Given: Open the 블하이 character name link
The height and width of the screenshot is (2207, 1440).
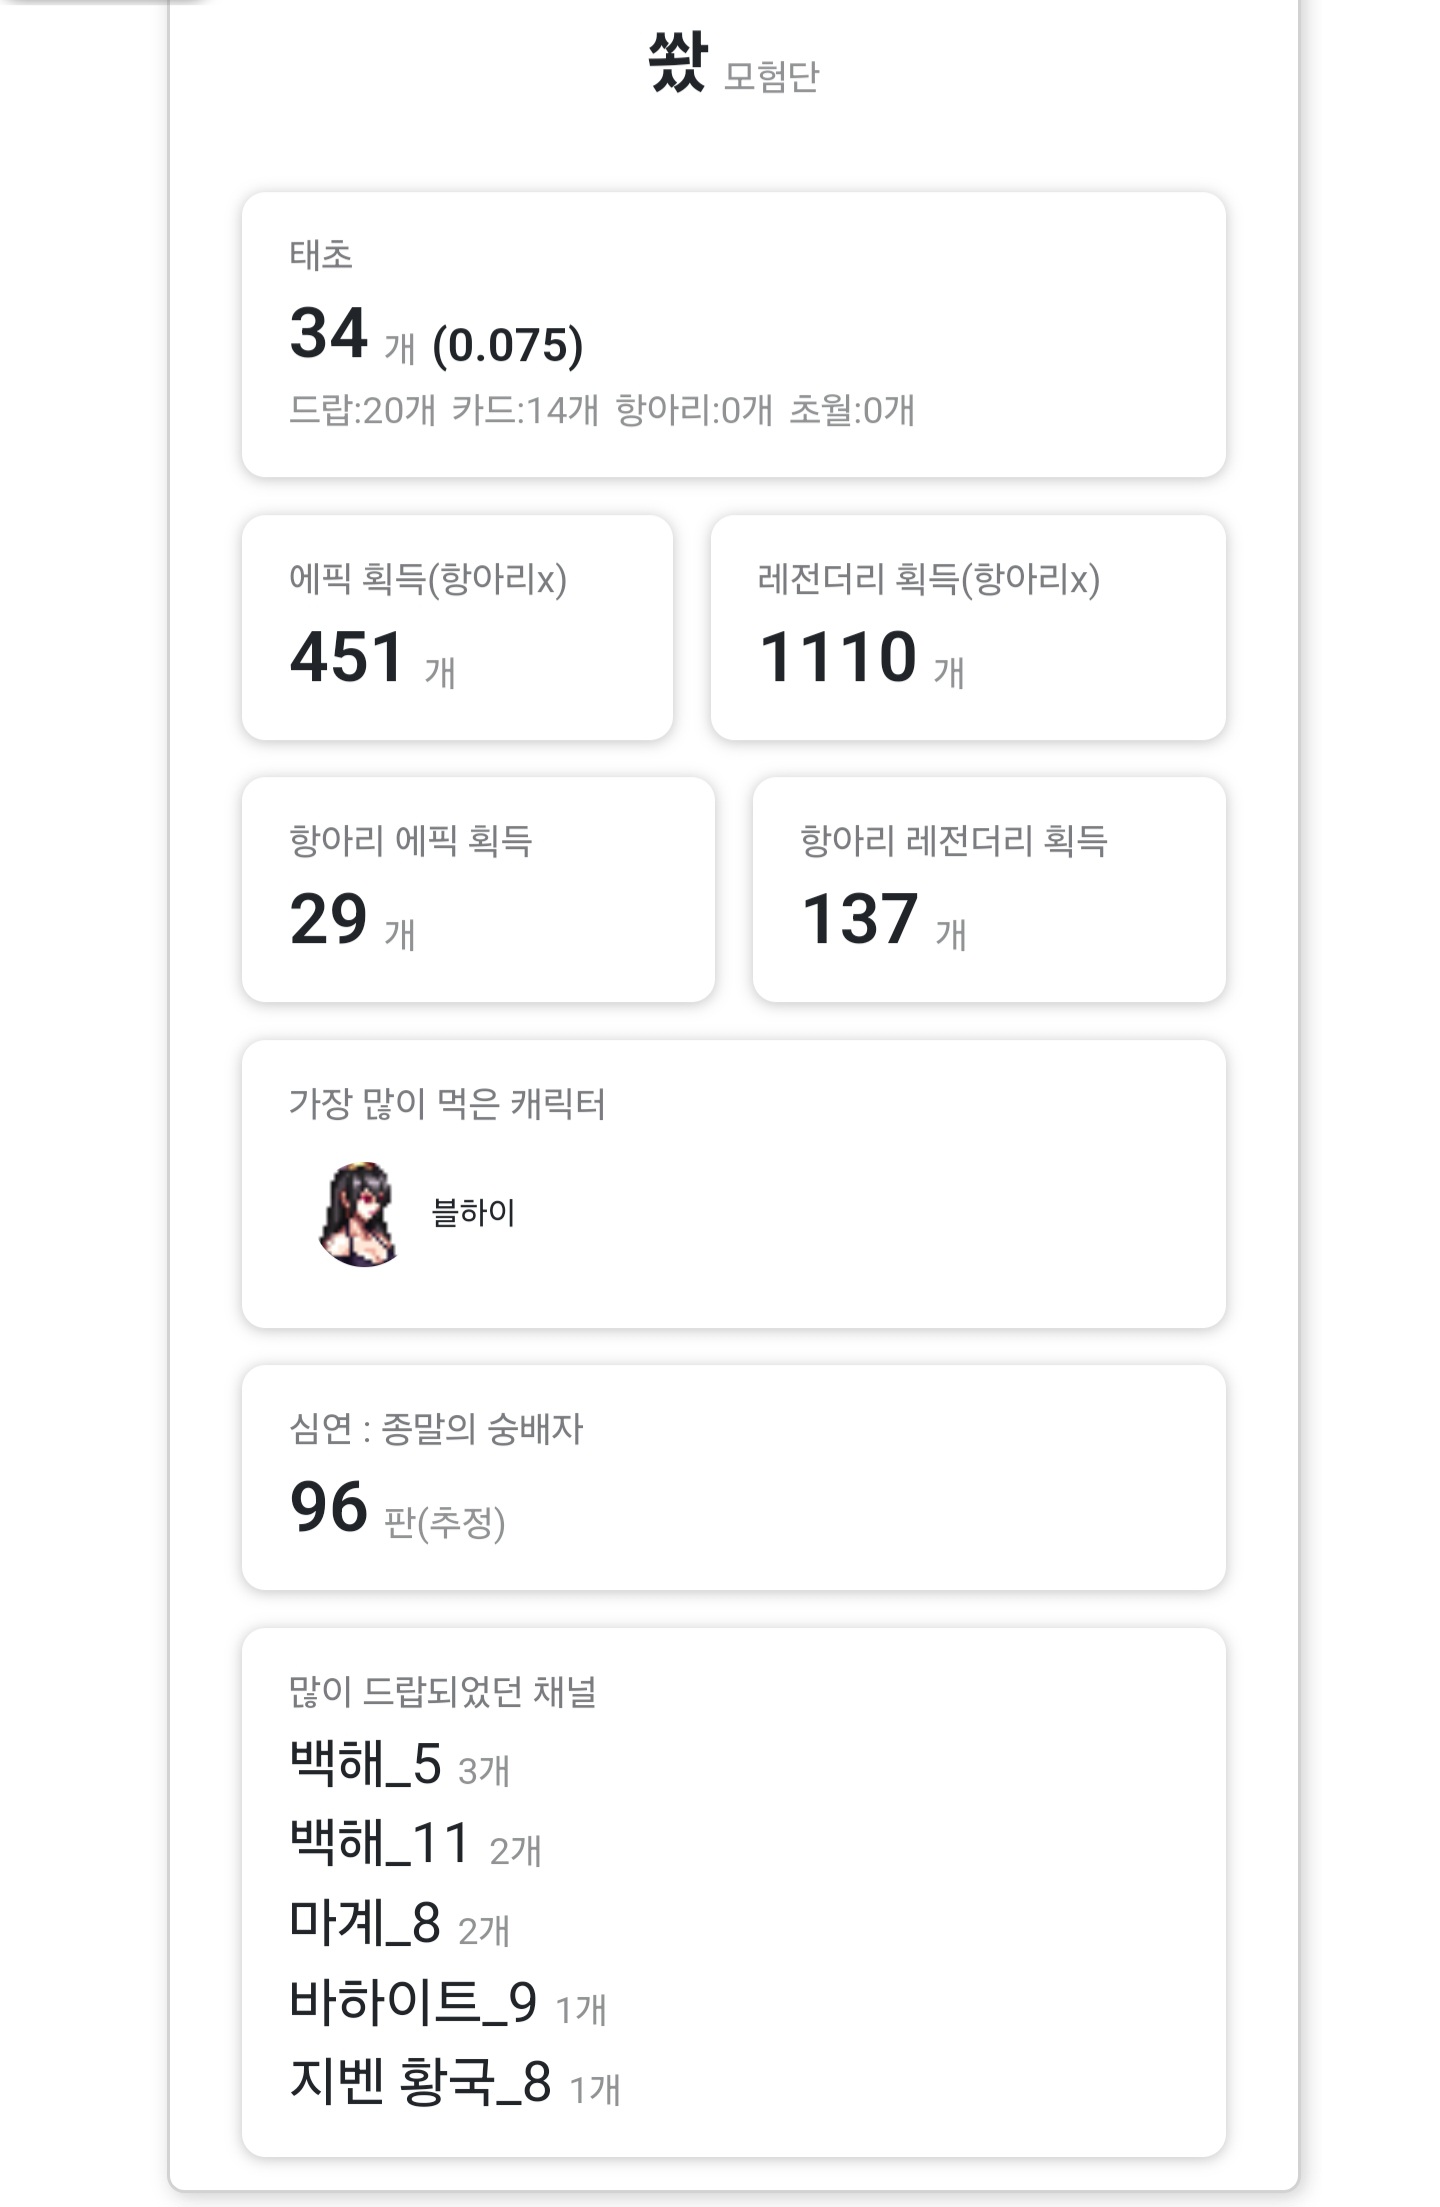Looking at the screenshot, I should (473, 1213).
